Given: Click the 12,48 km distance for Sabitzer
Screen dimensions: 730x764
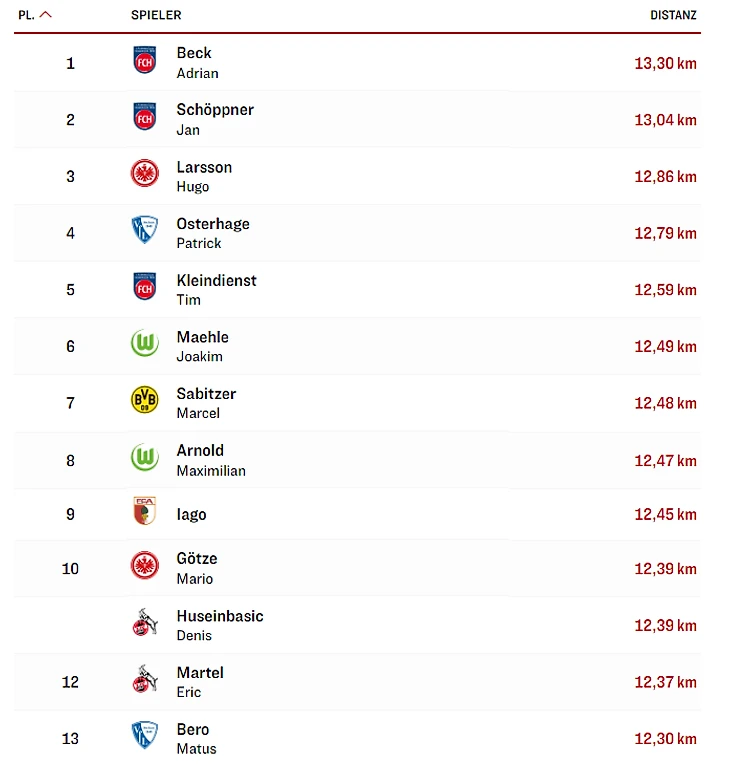Looking at the screenshot, I should (665, 403).
